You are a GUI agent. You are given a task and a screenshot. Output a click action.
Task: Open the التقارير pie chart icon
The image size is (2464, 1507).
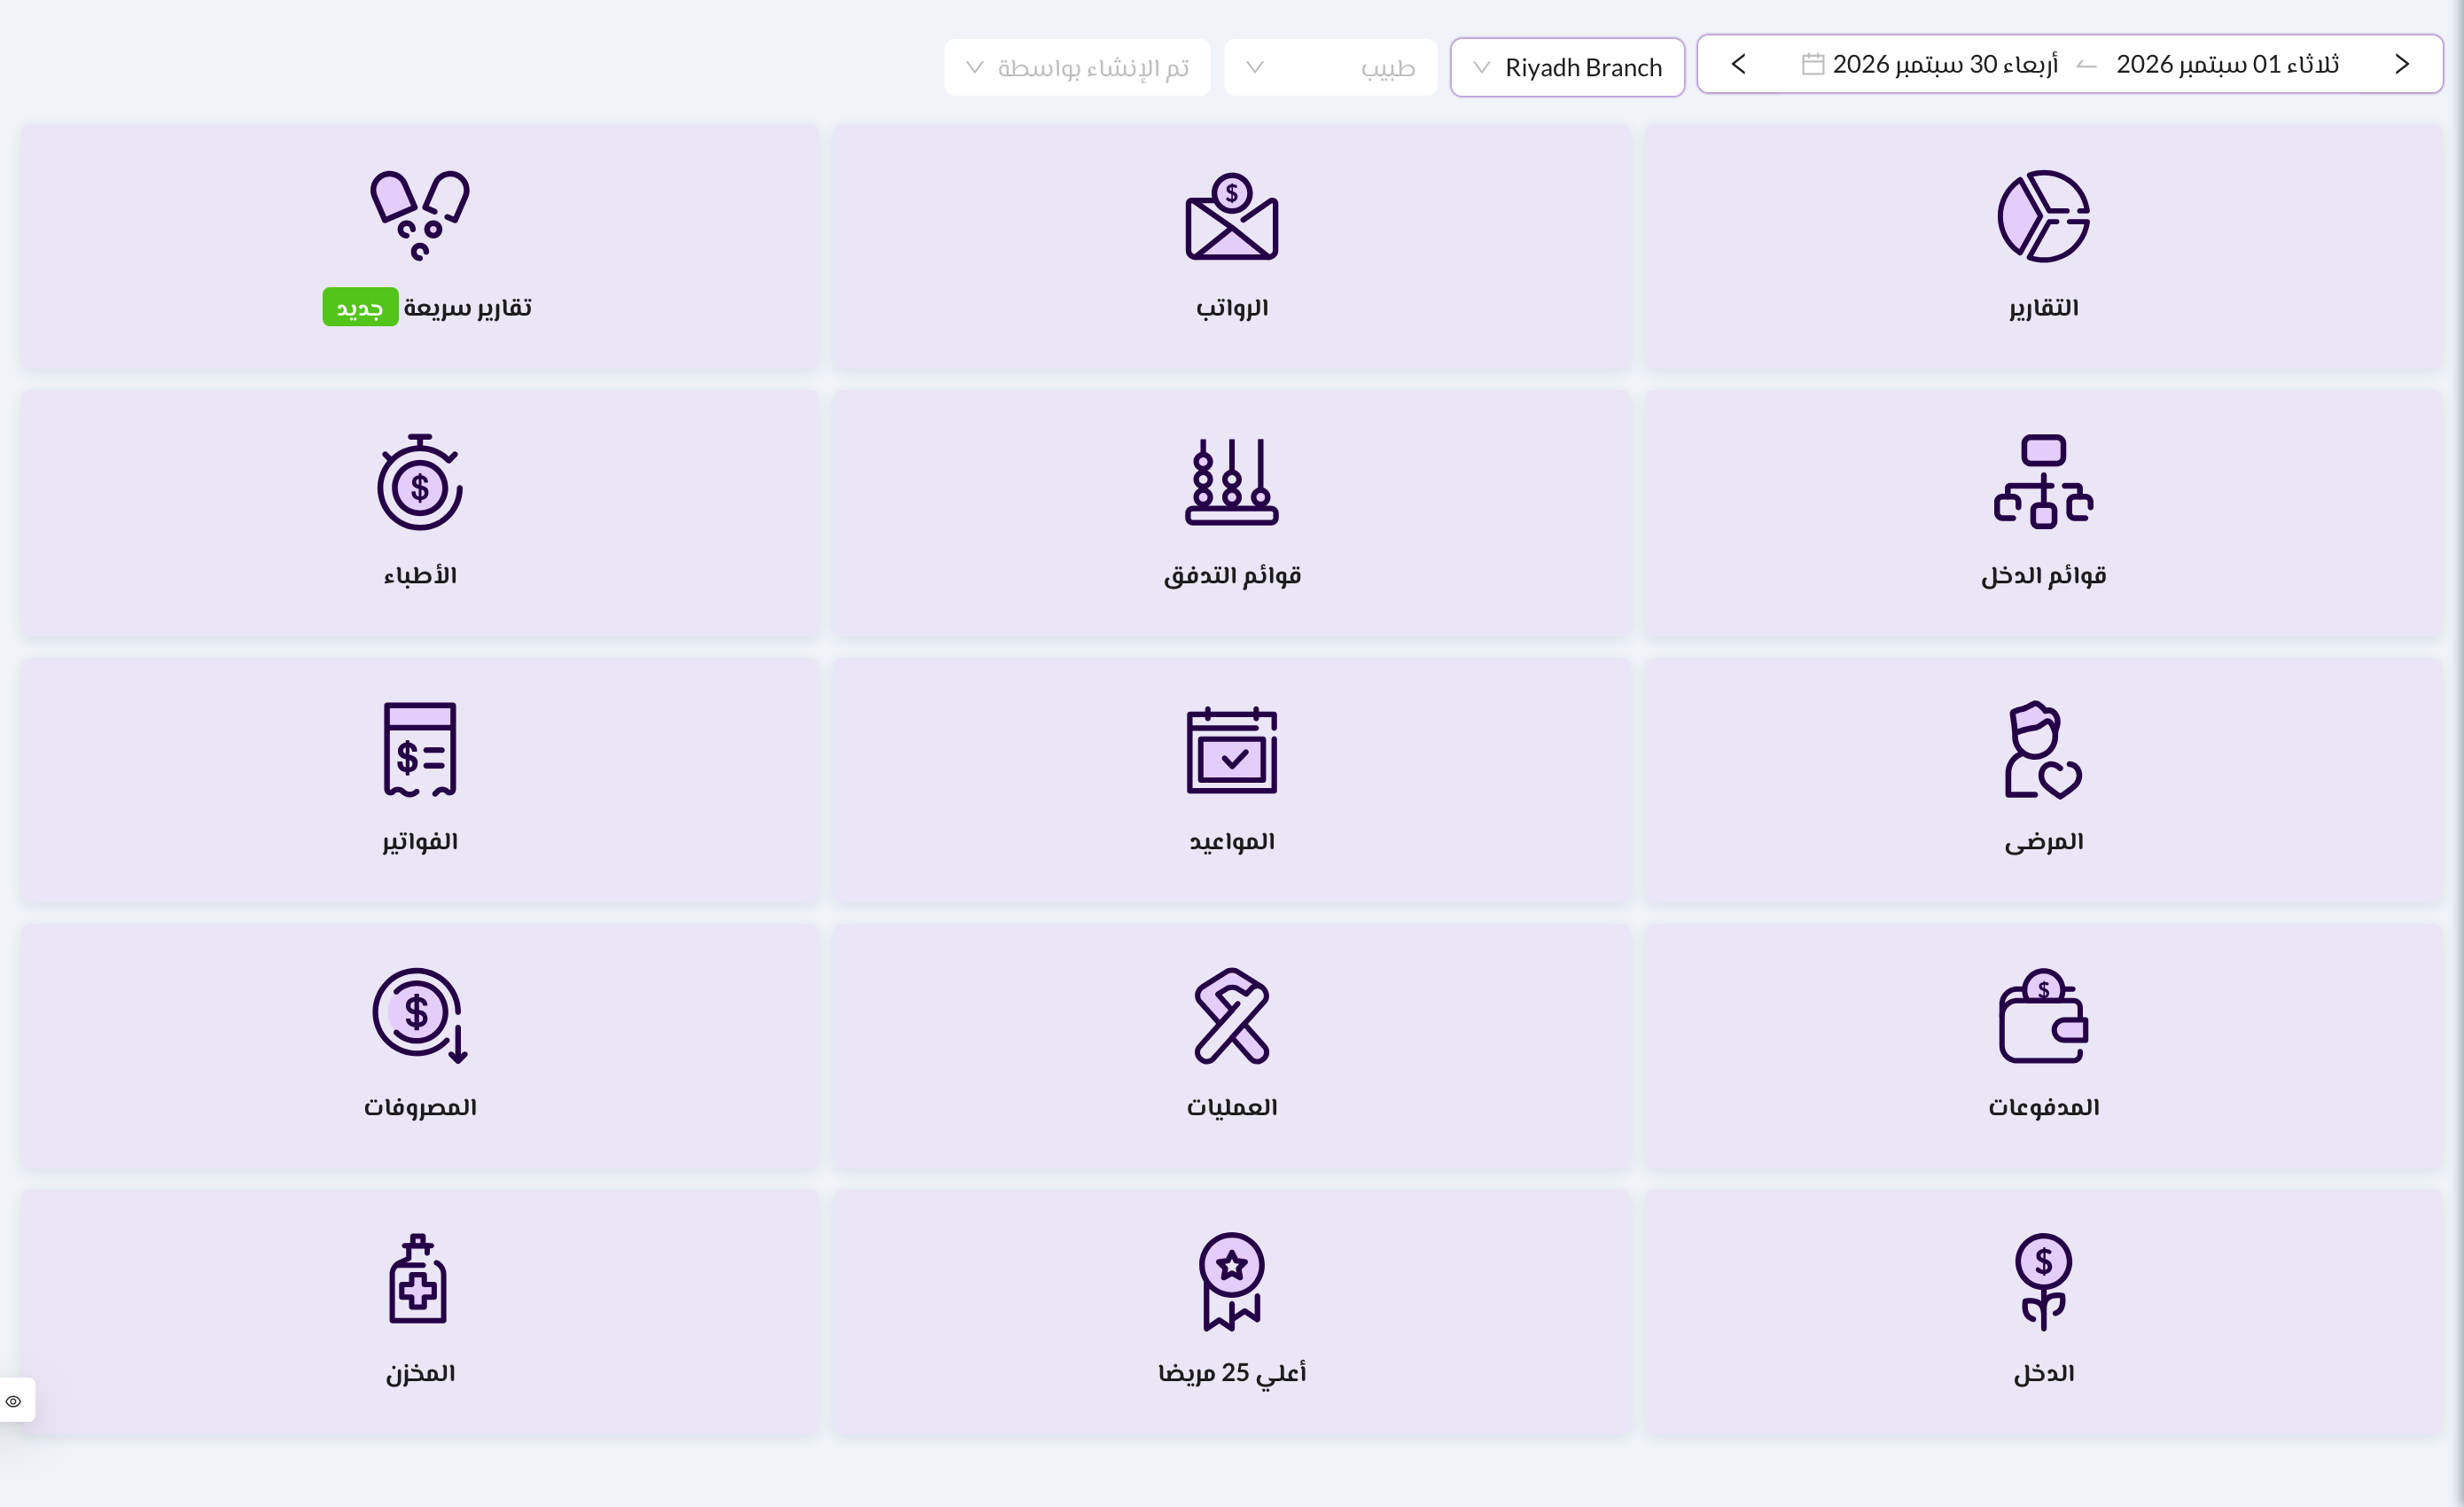click(2043, 216)
